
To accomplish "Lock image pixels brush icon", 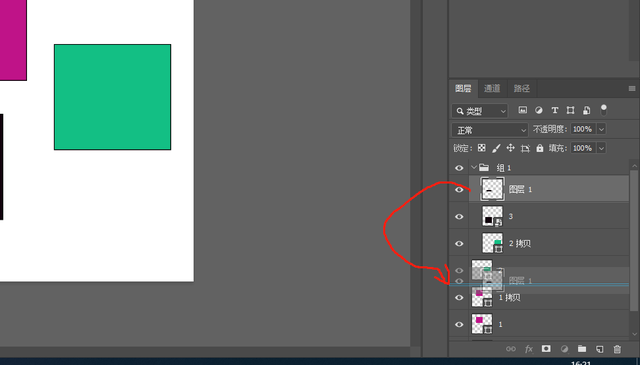I will pos(496,148).
